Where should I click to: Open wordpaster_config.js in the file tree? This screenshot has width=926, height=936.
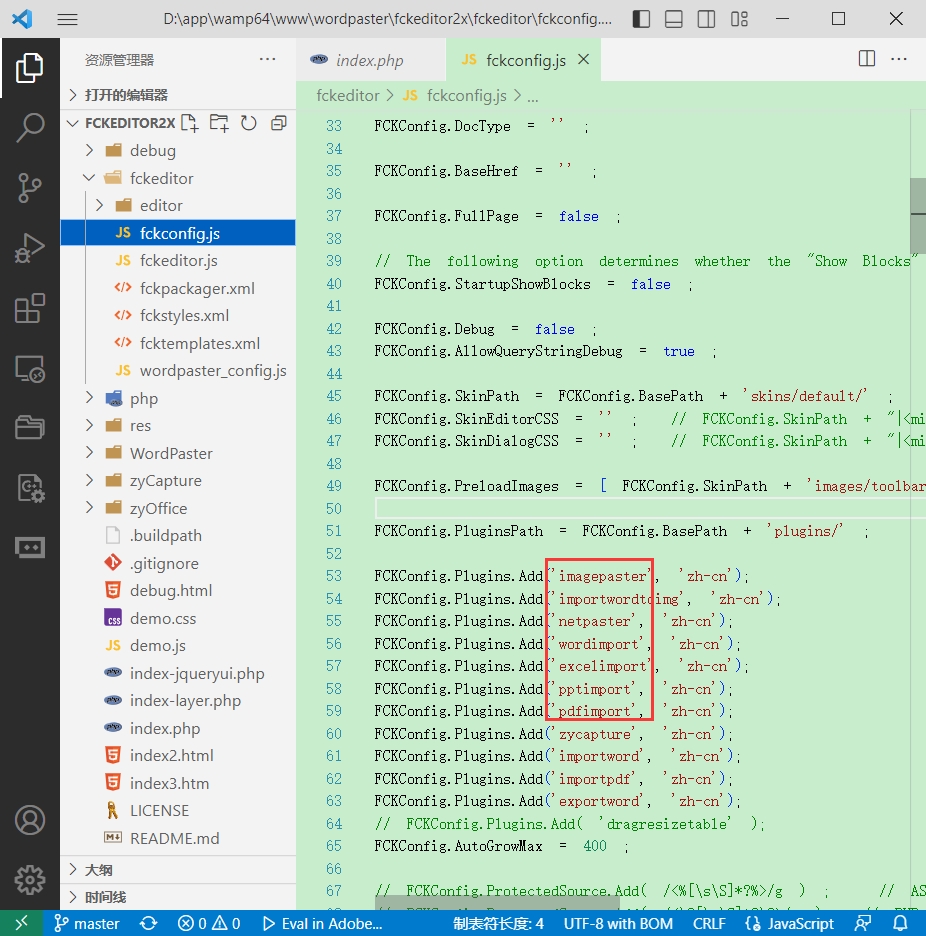[x=212, y=371]
